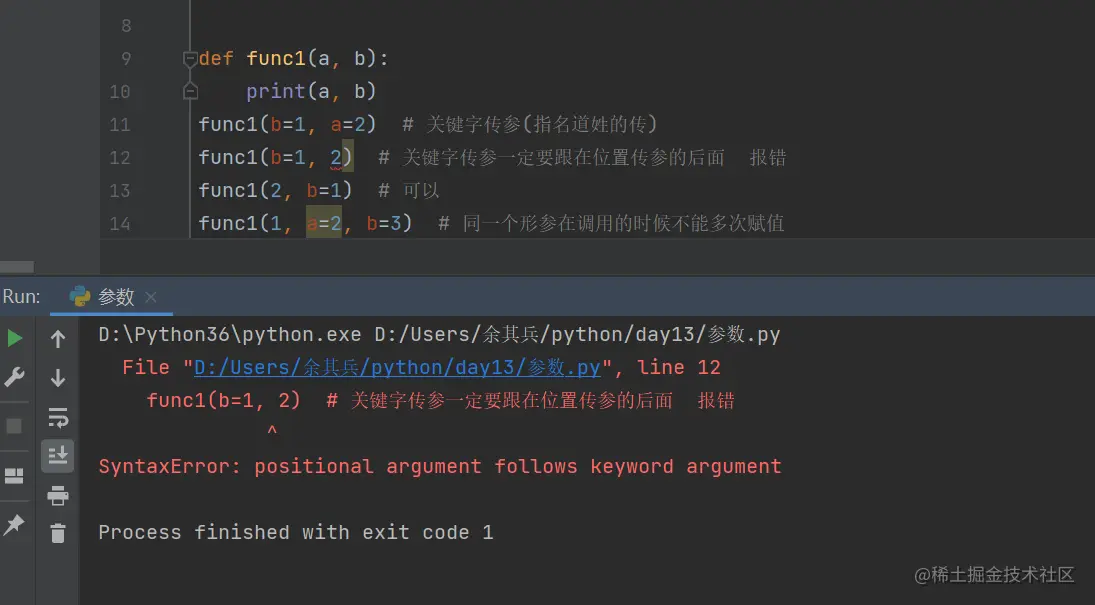The width and height of the screenshot is (1095, 605).
Task: Click Up the Stack Trace arrow
Action: 58,339
